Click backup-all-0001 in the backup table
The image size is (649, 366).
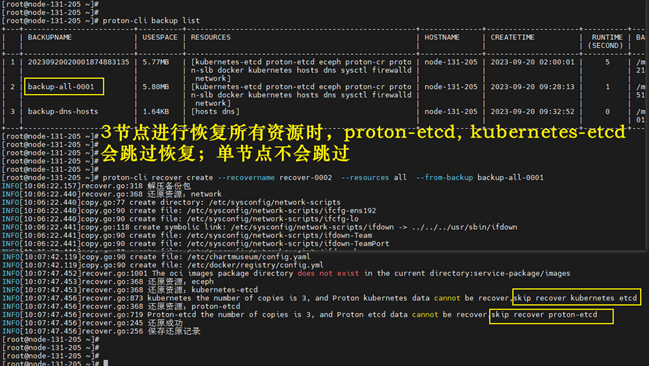click(x=61, y=87)
